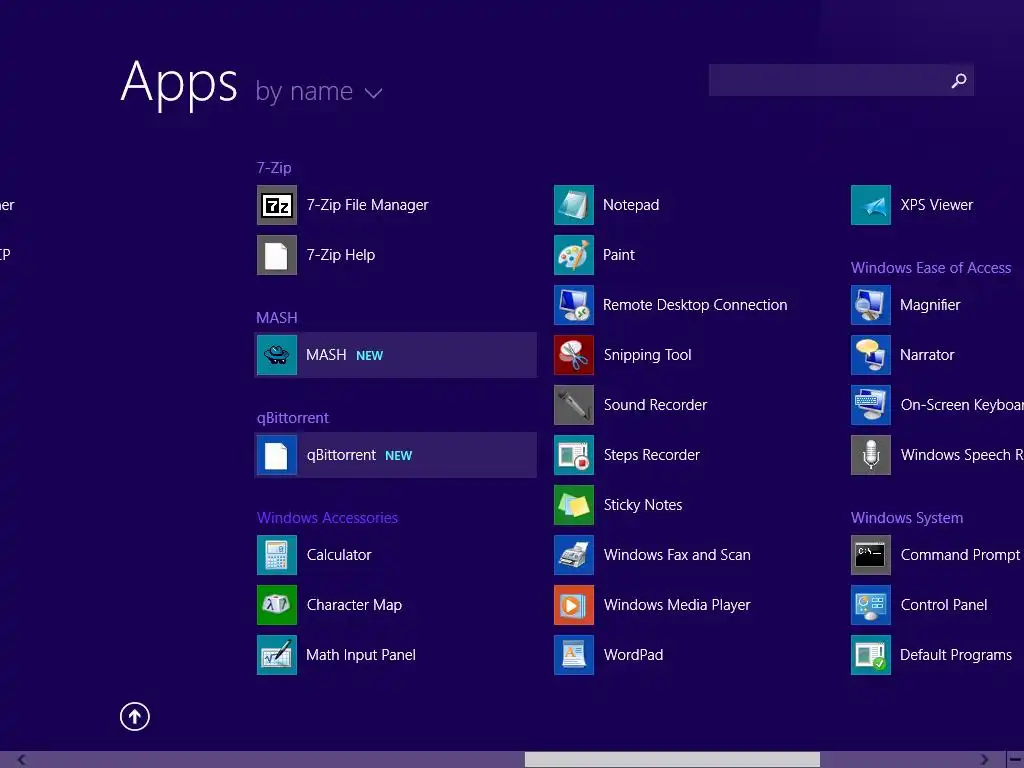Open the WordPad icon
The width and height of the screenshot is (1024, 768).
574,655
